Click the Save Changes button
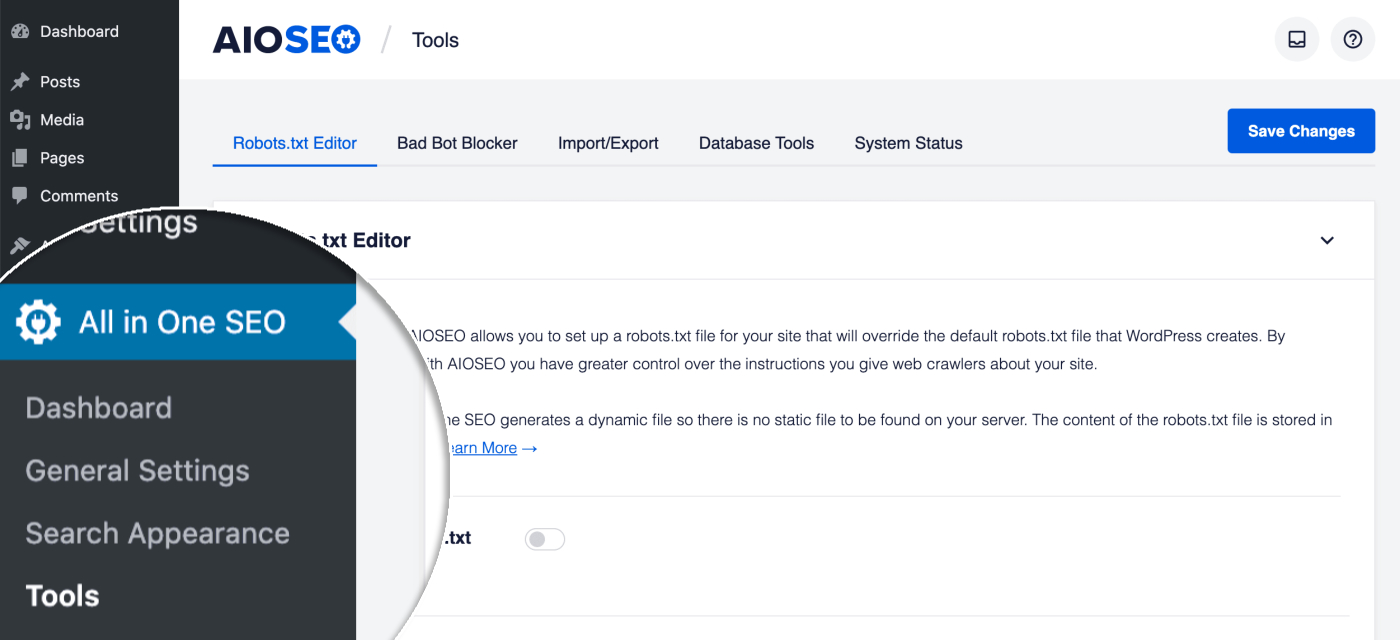Screen dimensions: 1400x640 pyautogui.click(x=1301, y=130)
